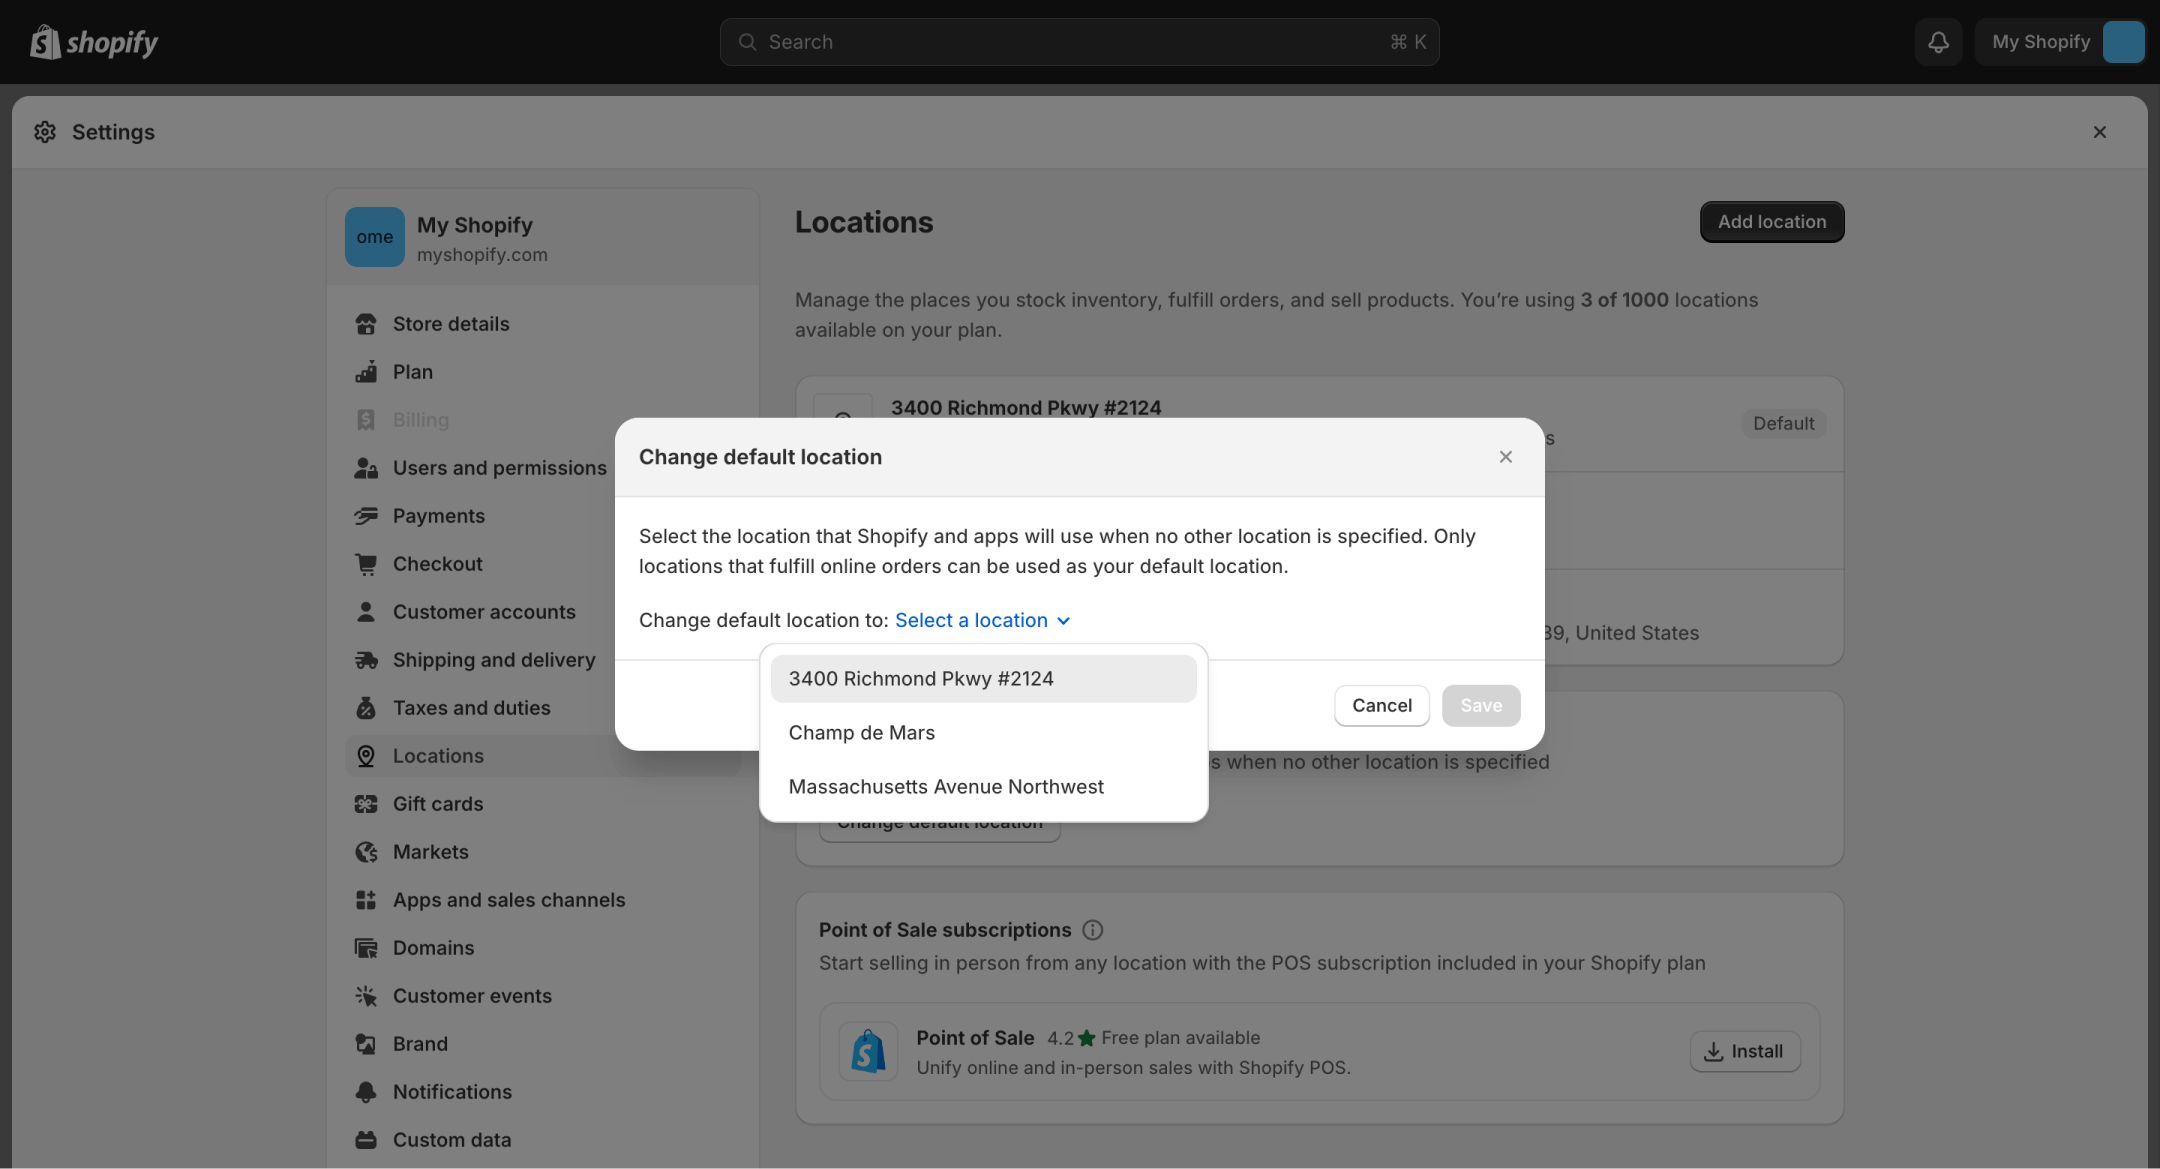Click the Point of Sale app thumbnail
The width and height of the screenshot is (2160, 1169).
(x=868, y=1052)
